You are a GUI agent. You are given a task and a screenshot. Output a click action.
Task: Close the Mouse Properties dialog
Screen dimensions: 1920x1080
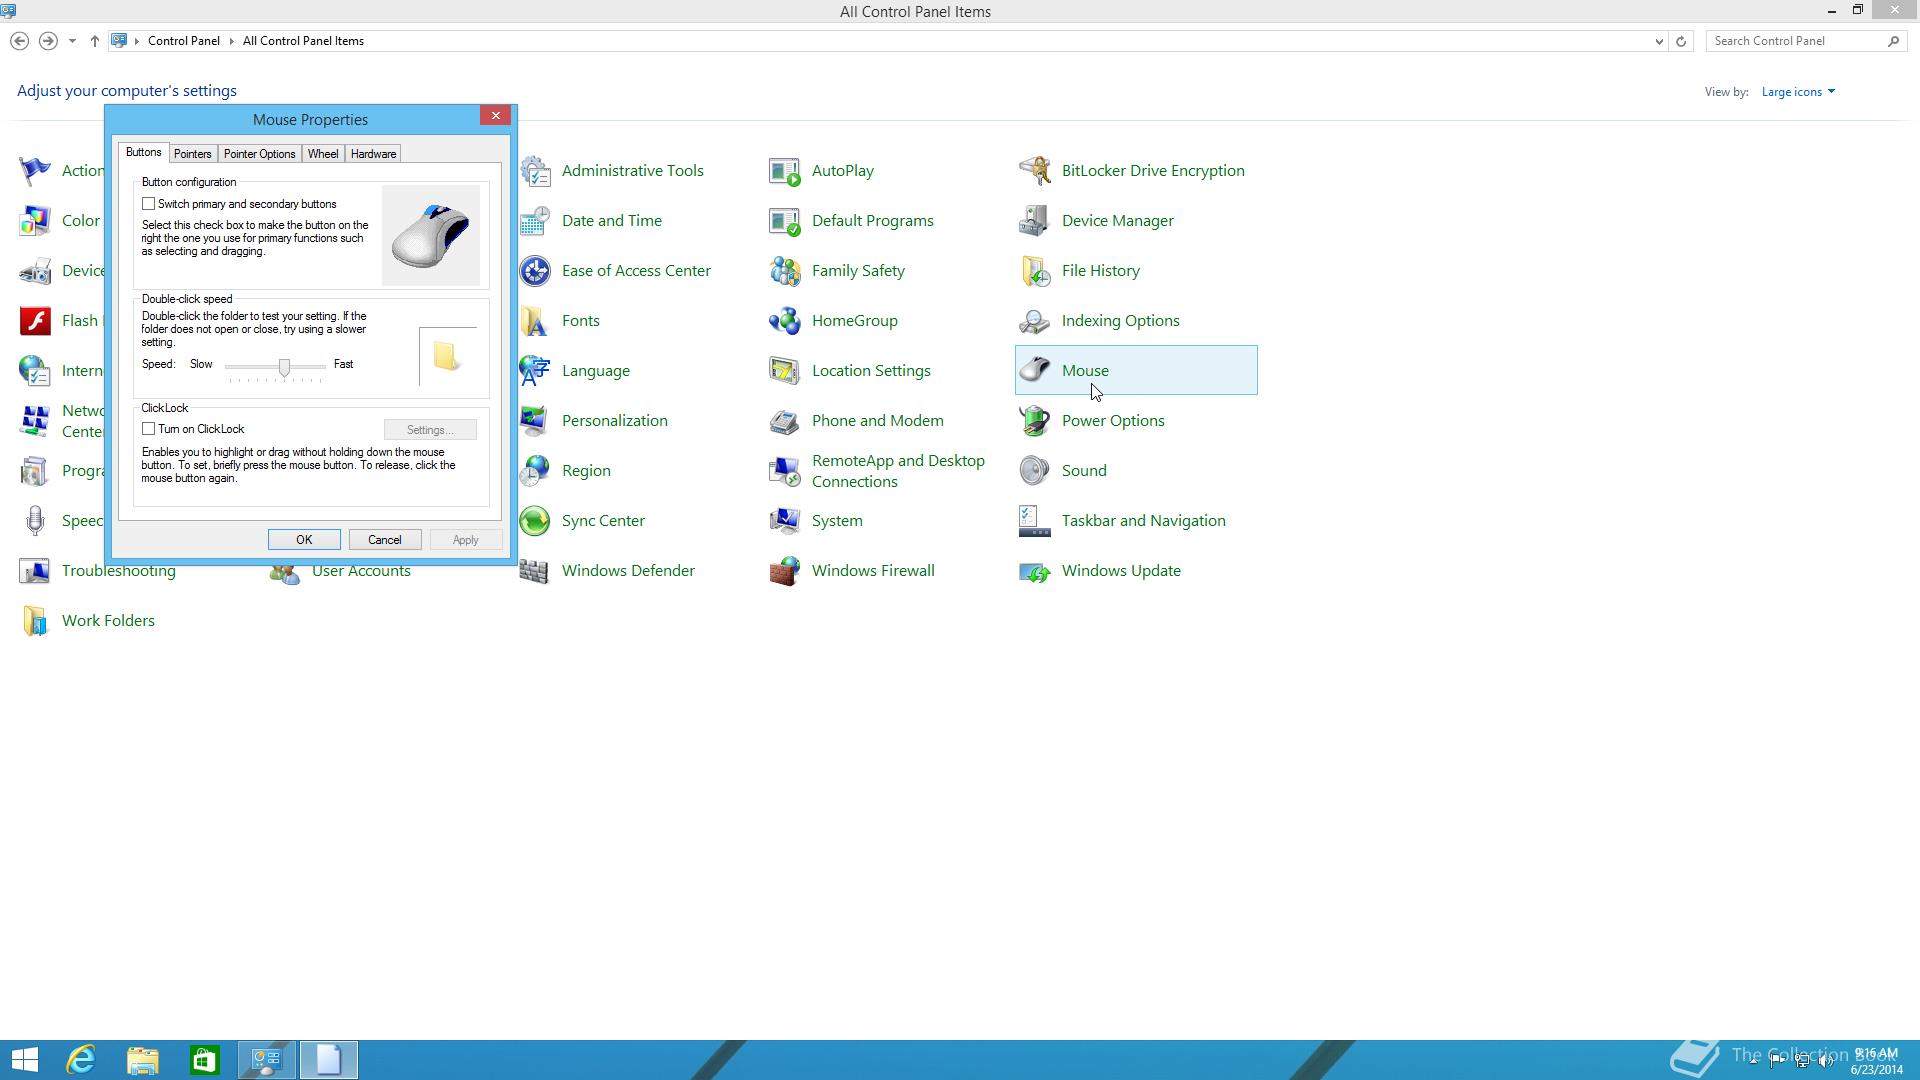click(495, 116)
